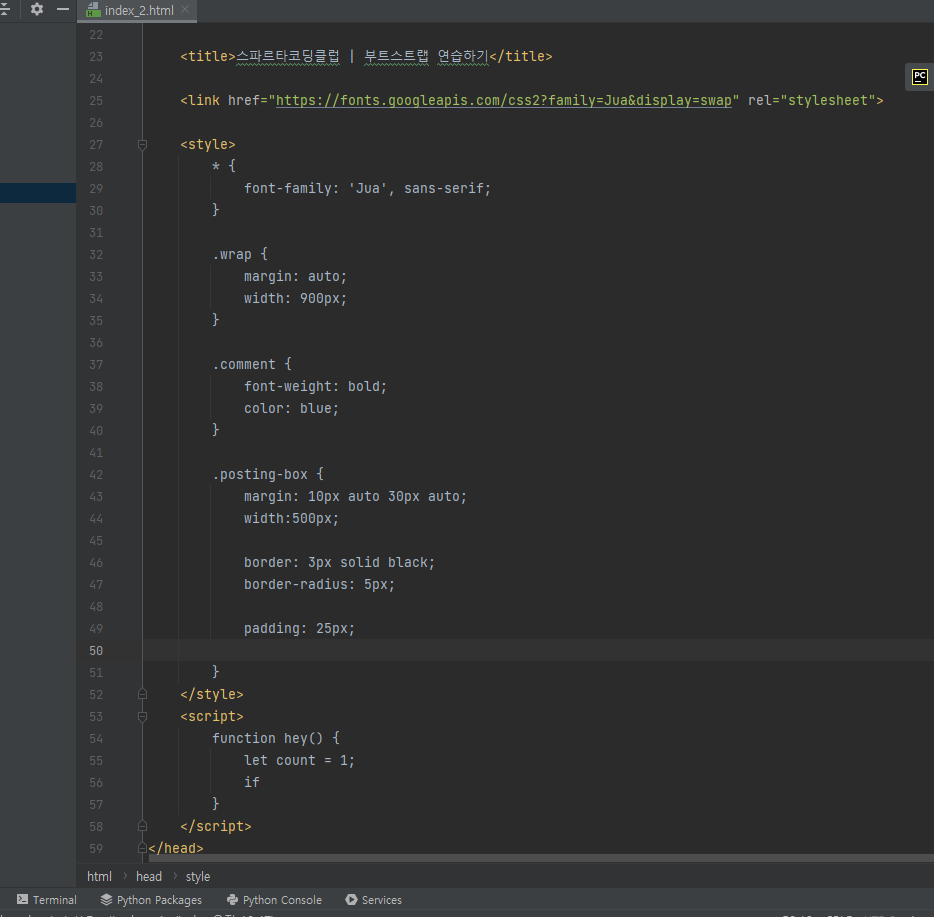The height and width of the screenshot is (917, 934).
Task: Place cursor on the empty line 50
Action: [538, 651]
